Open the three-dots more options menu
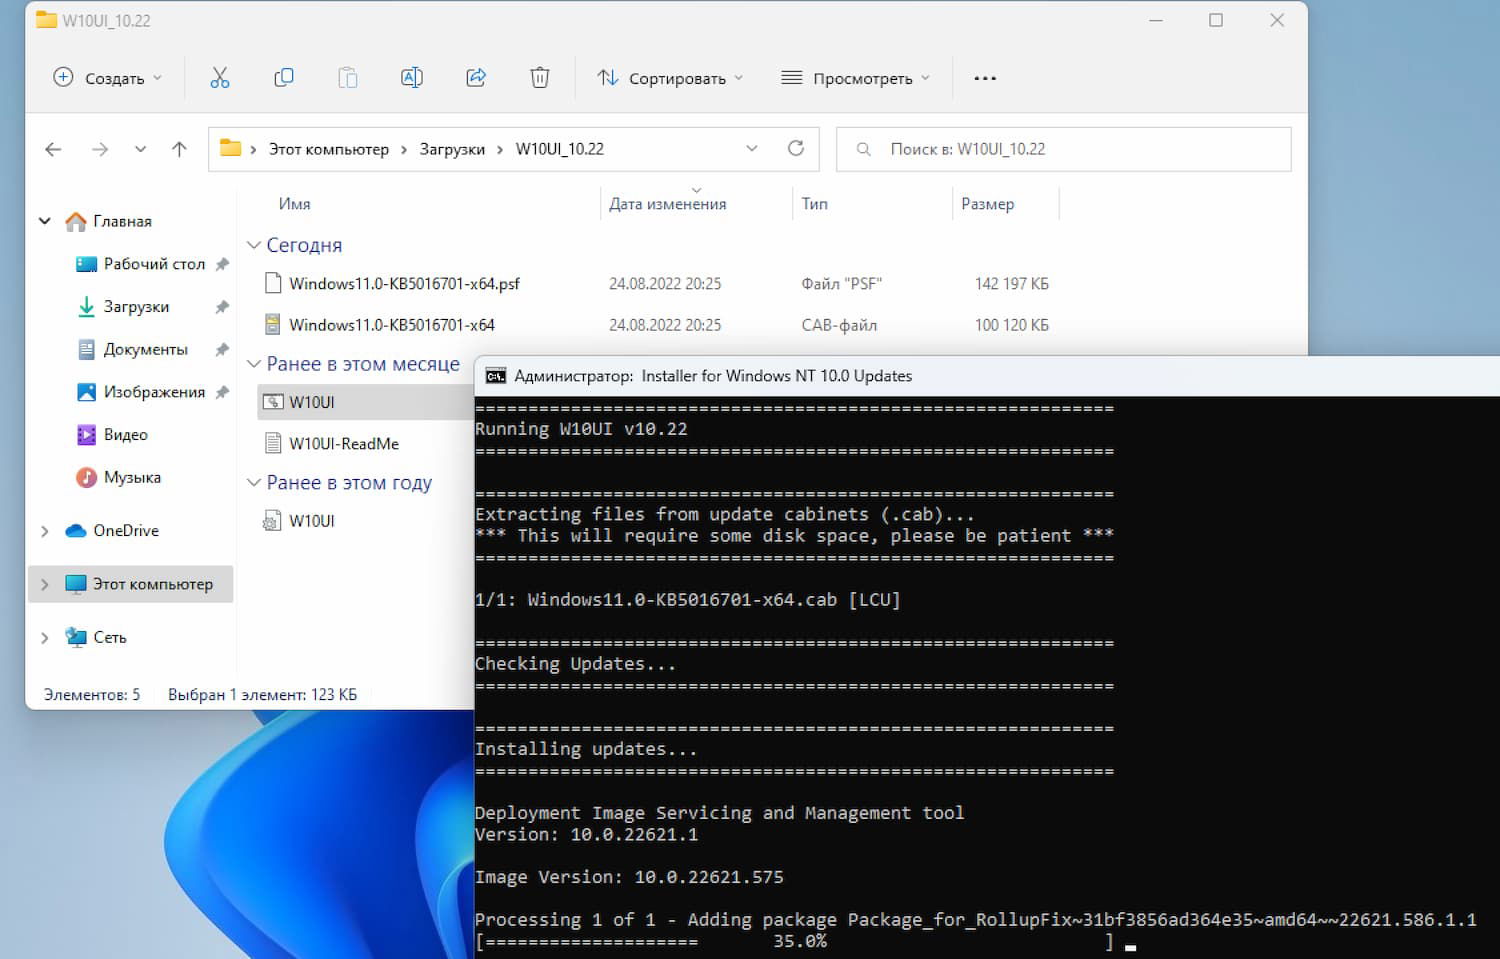Screen dimensions: 1500x959 (985, 78)
